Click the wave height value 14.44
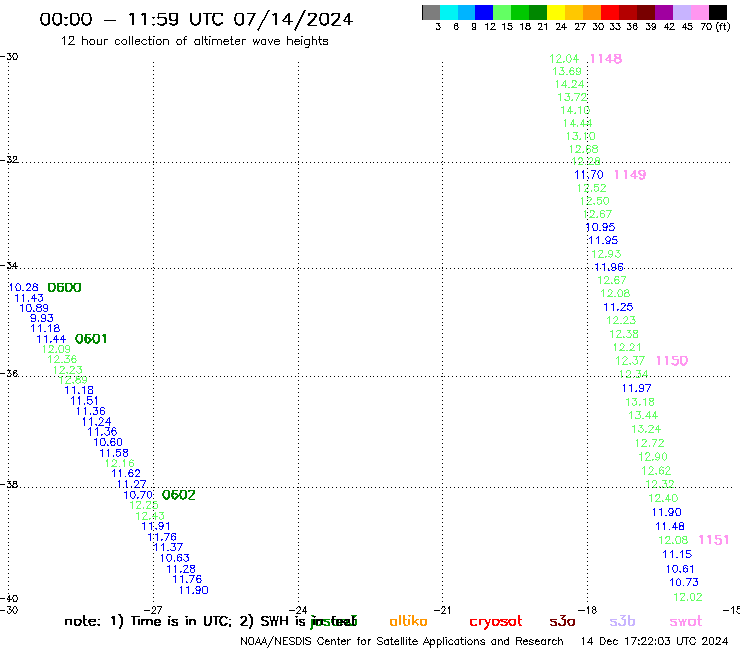Screen dimensions: 740x650 (578, 123)
